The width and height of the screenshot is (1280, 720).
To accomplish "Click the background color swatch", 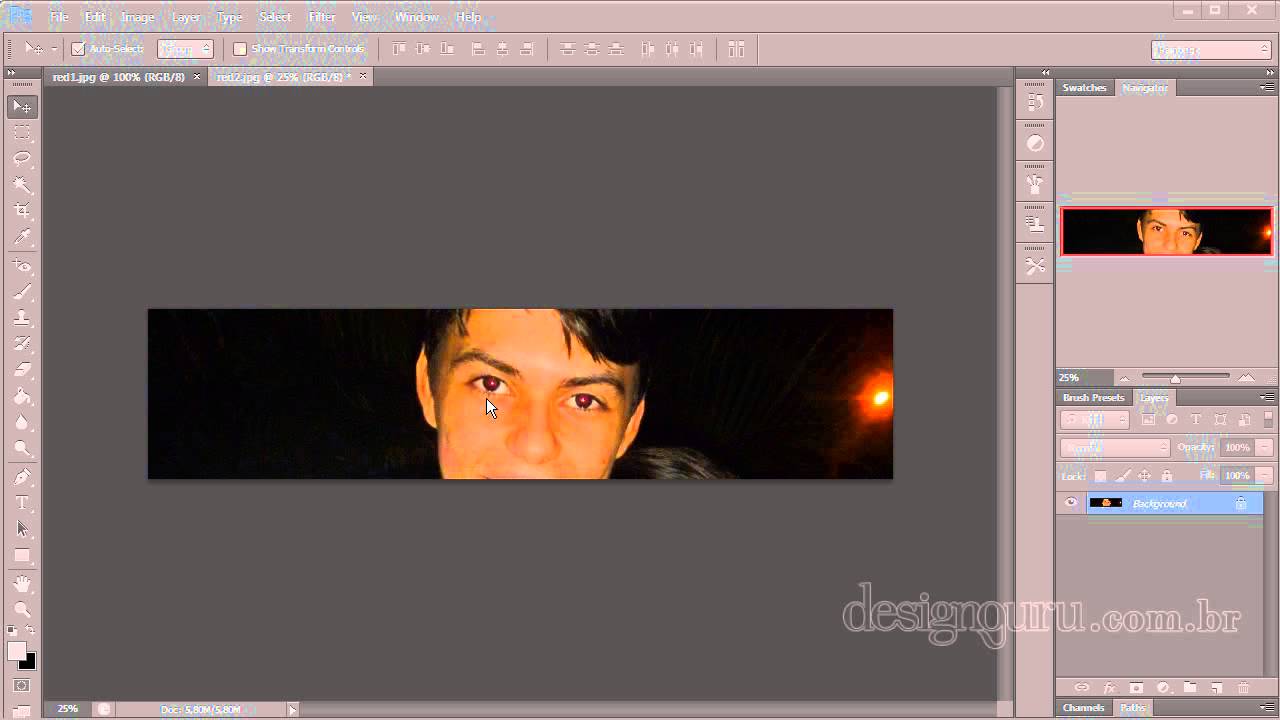I will [x=28, y=662].
